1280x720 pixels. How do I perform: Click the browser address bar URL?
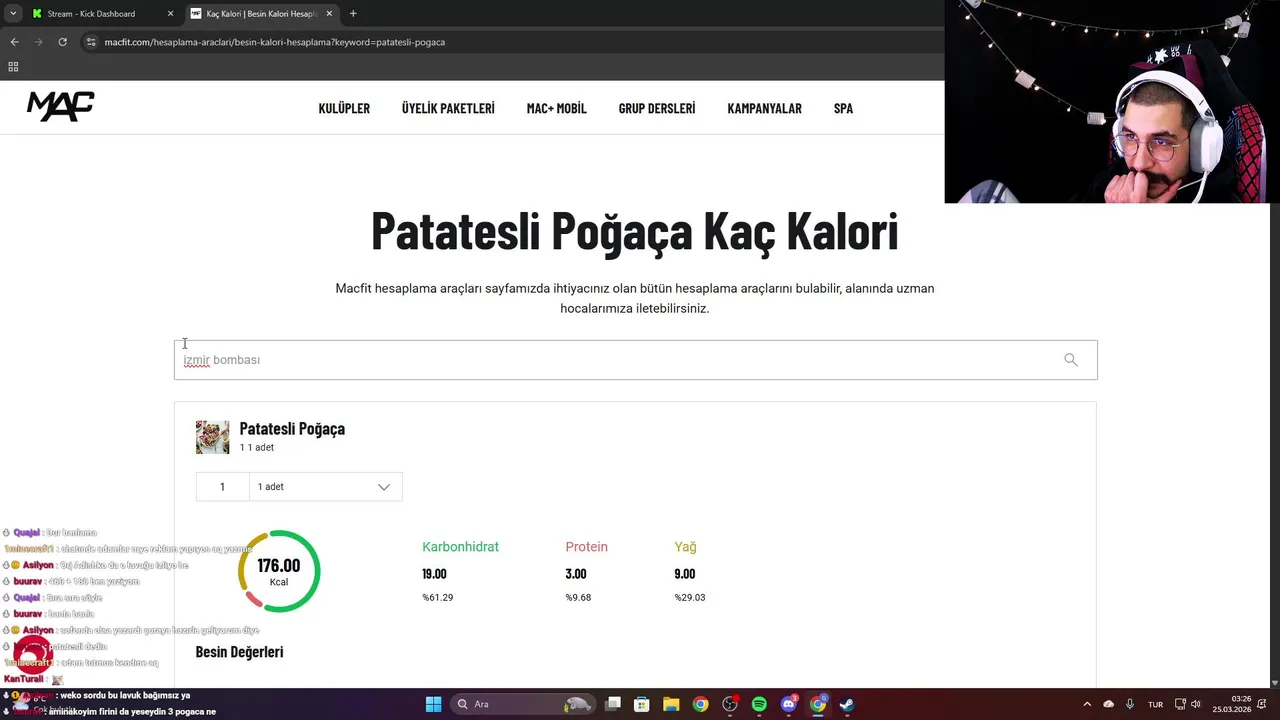pos(274,42)
